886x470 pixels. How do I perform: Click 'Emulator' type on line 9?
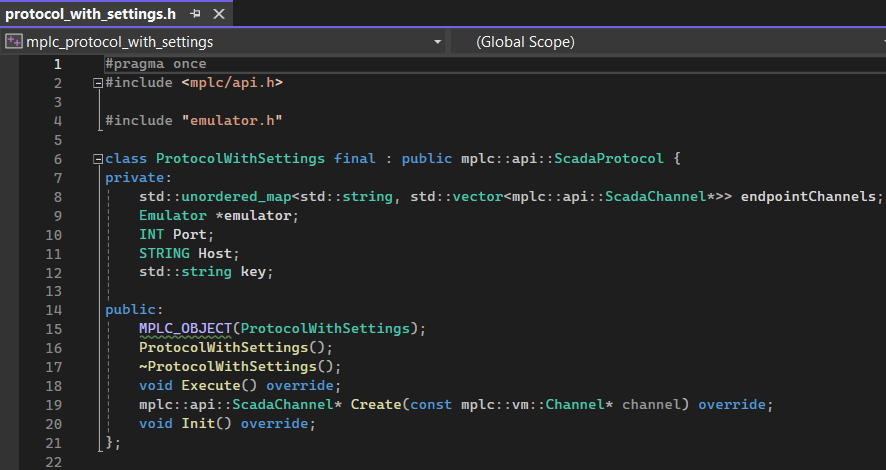173,215
